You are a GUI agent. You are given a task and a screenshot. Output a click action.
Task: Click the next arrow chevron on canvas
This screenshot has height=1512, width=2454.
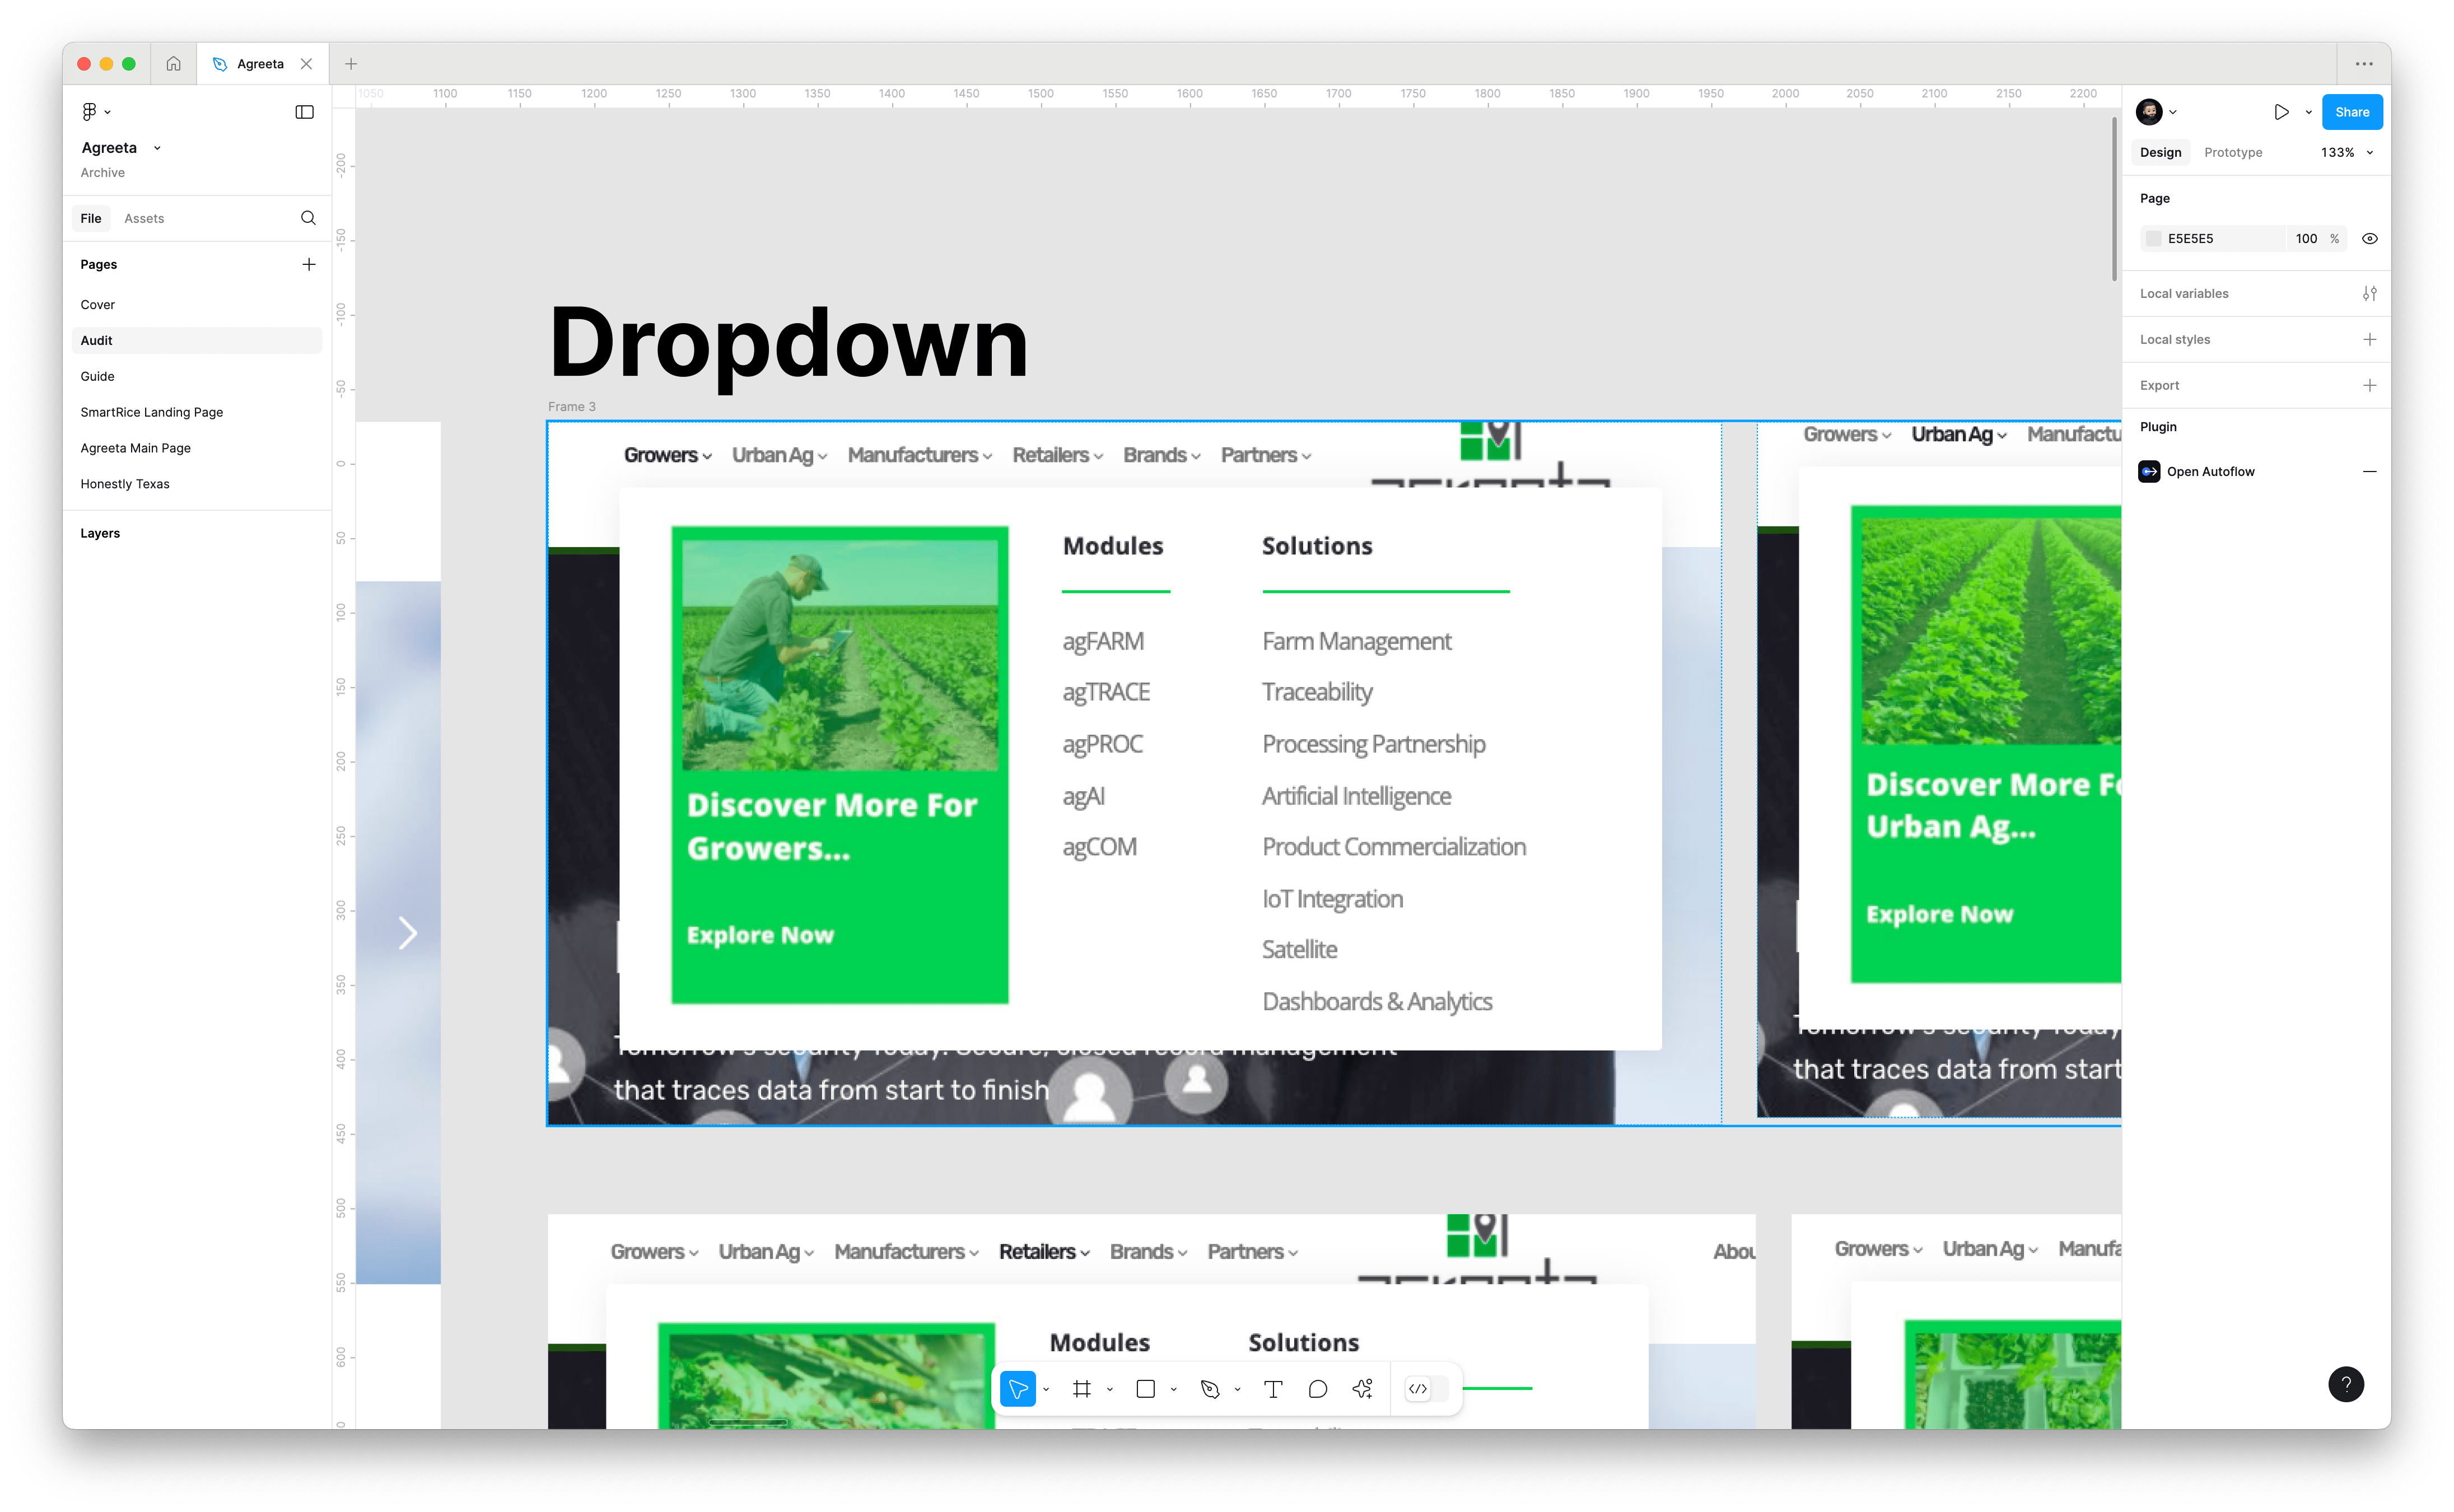[407, 932]
